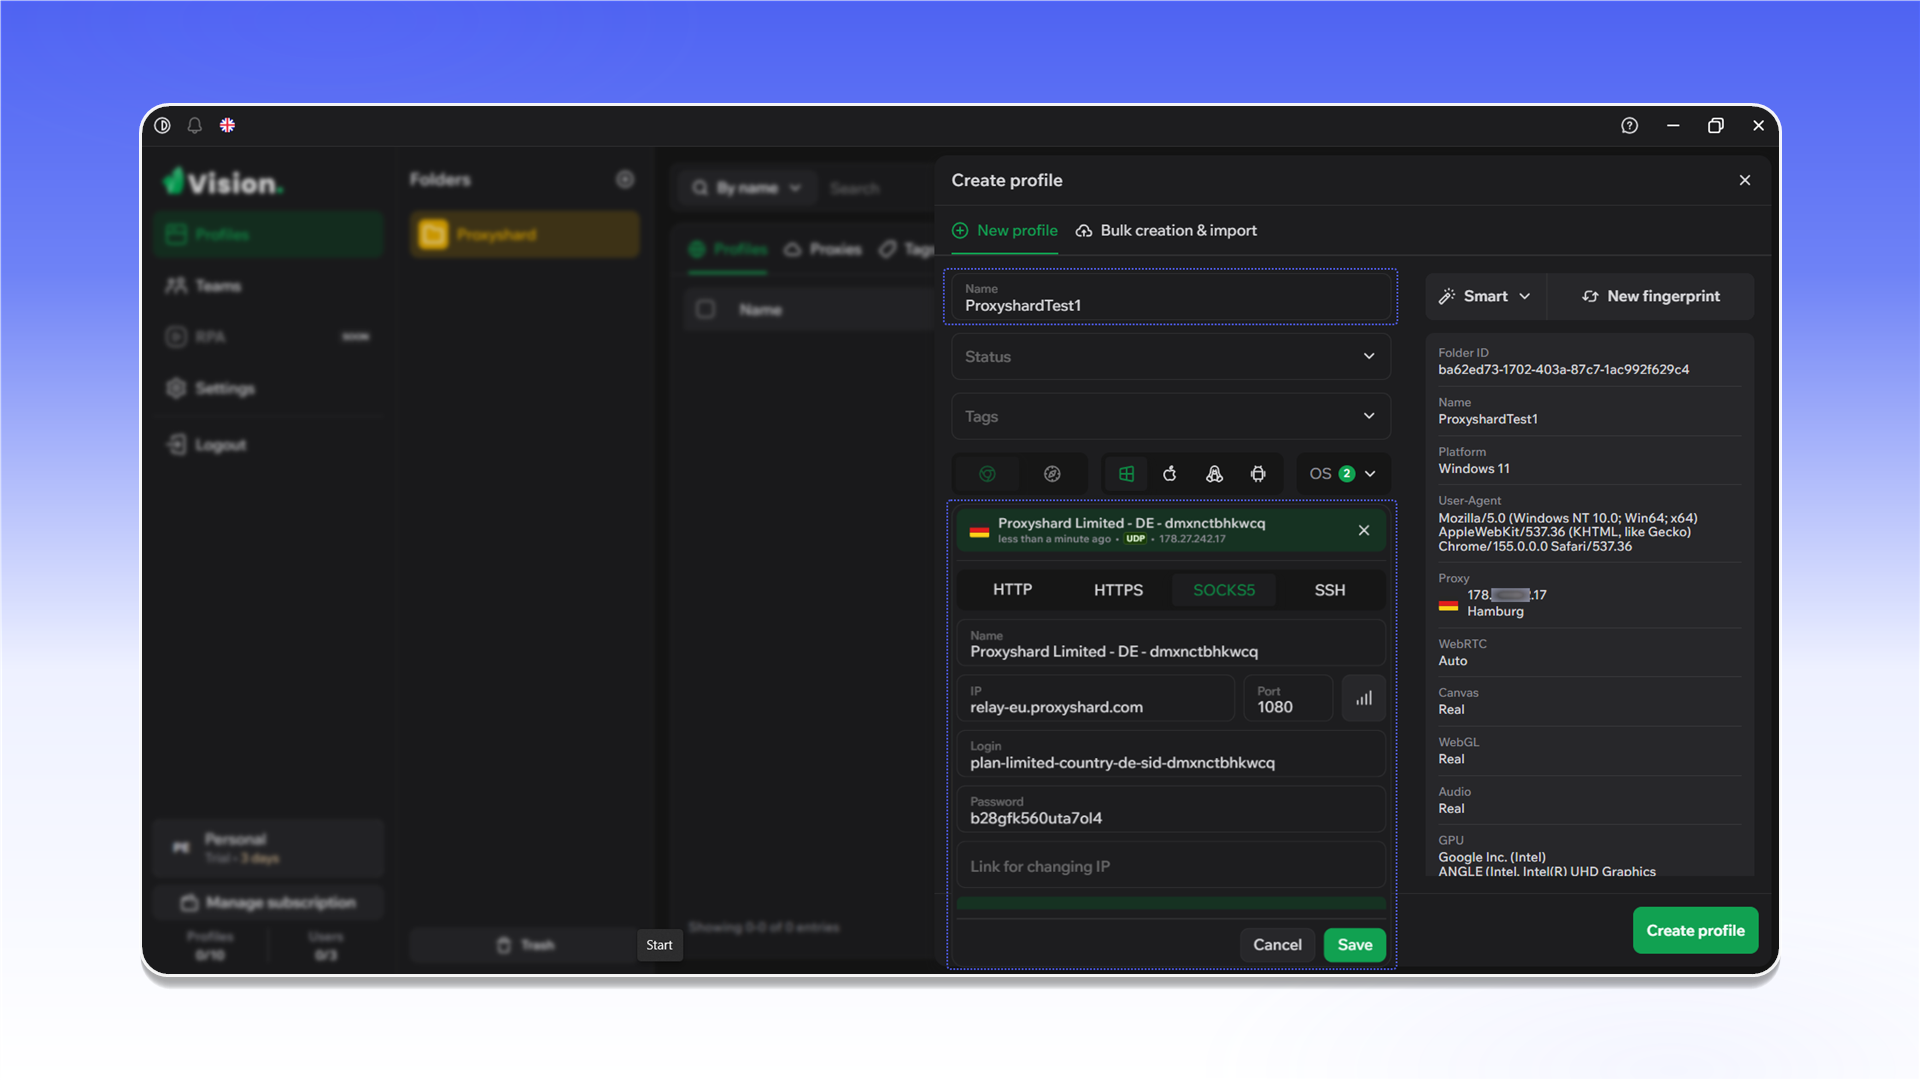Save the proxy settings
The width and height of the screenshot is (1920, 1080).
tap(1355, 945)
